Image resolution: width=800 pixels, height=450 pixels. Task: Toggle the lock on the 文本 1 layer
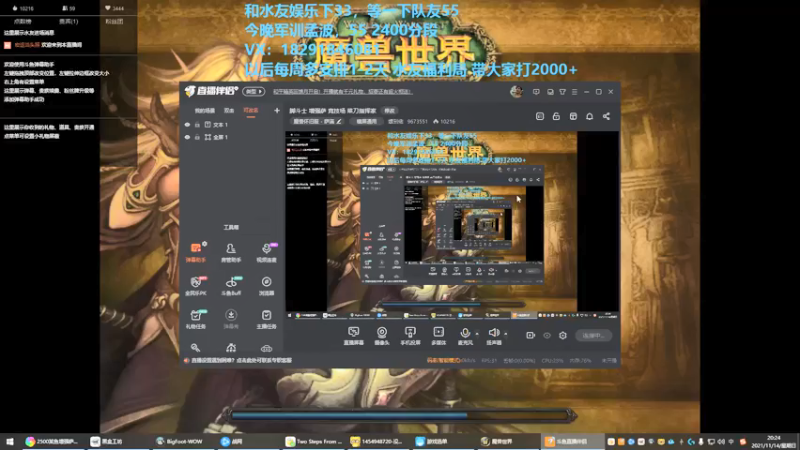pyautogui.click(x=197, y=124)
